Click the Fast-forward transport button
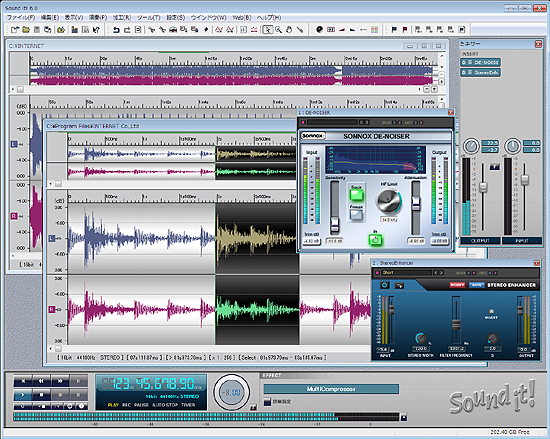The image size is (550, 439). [x=60, y=380]
